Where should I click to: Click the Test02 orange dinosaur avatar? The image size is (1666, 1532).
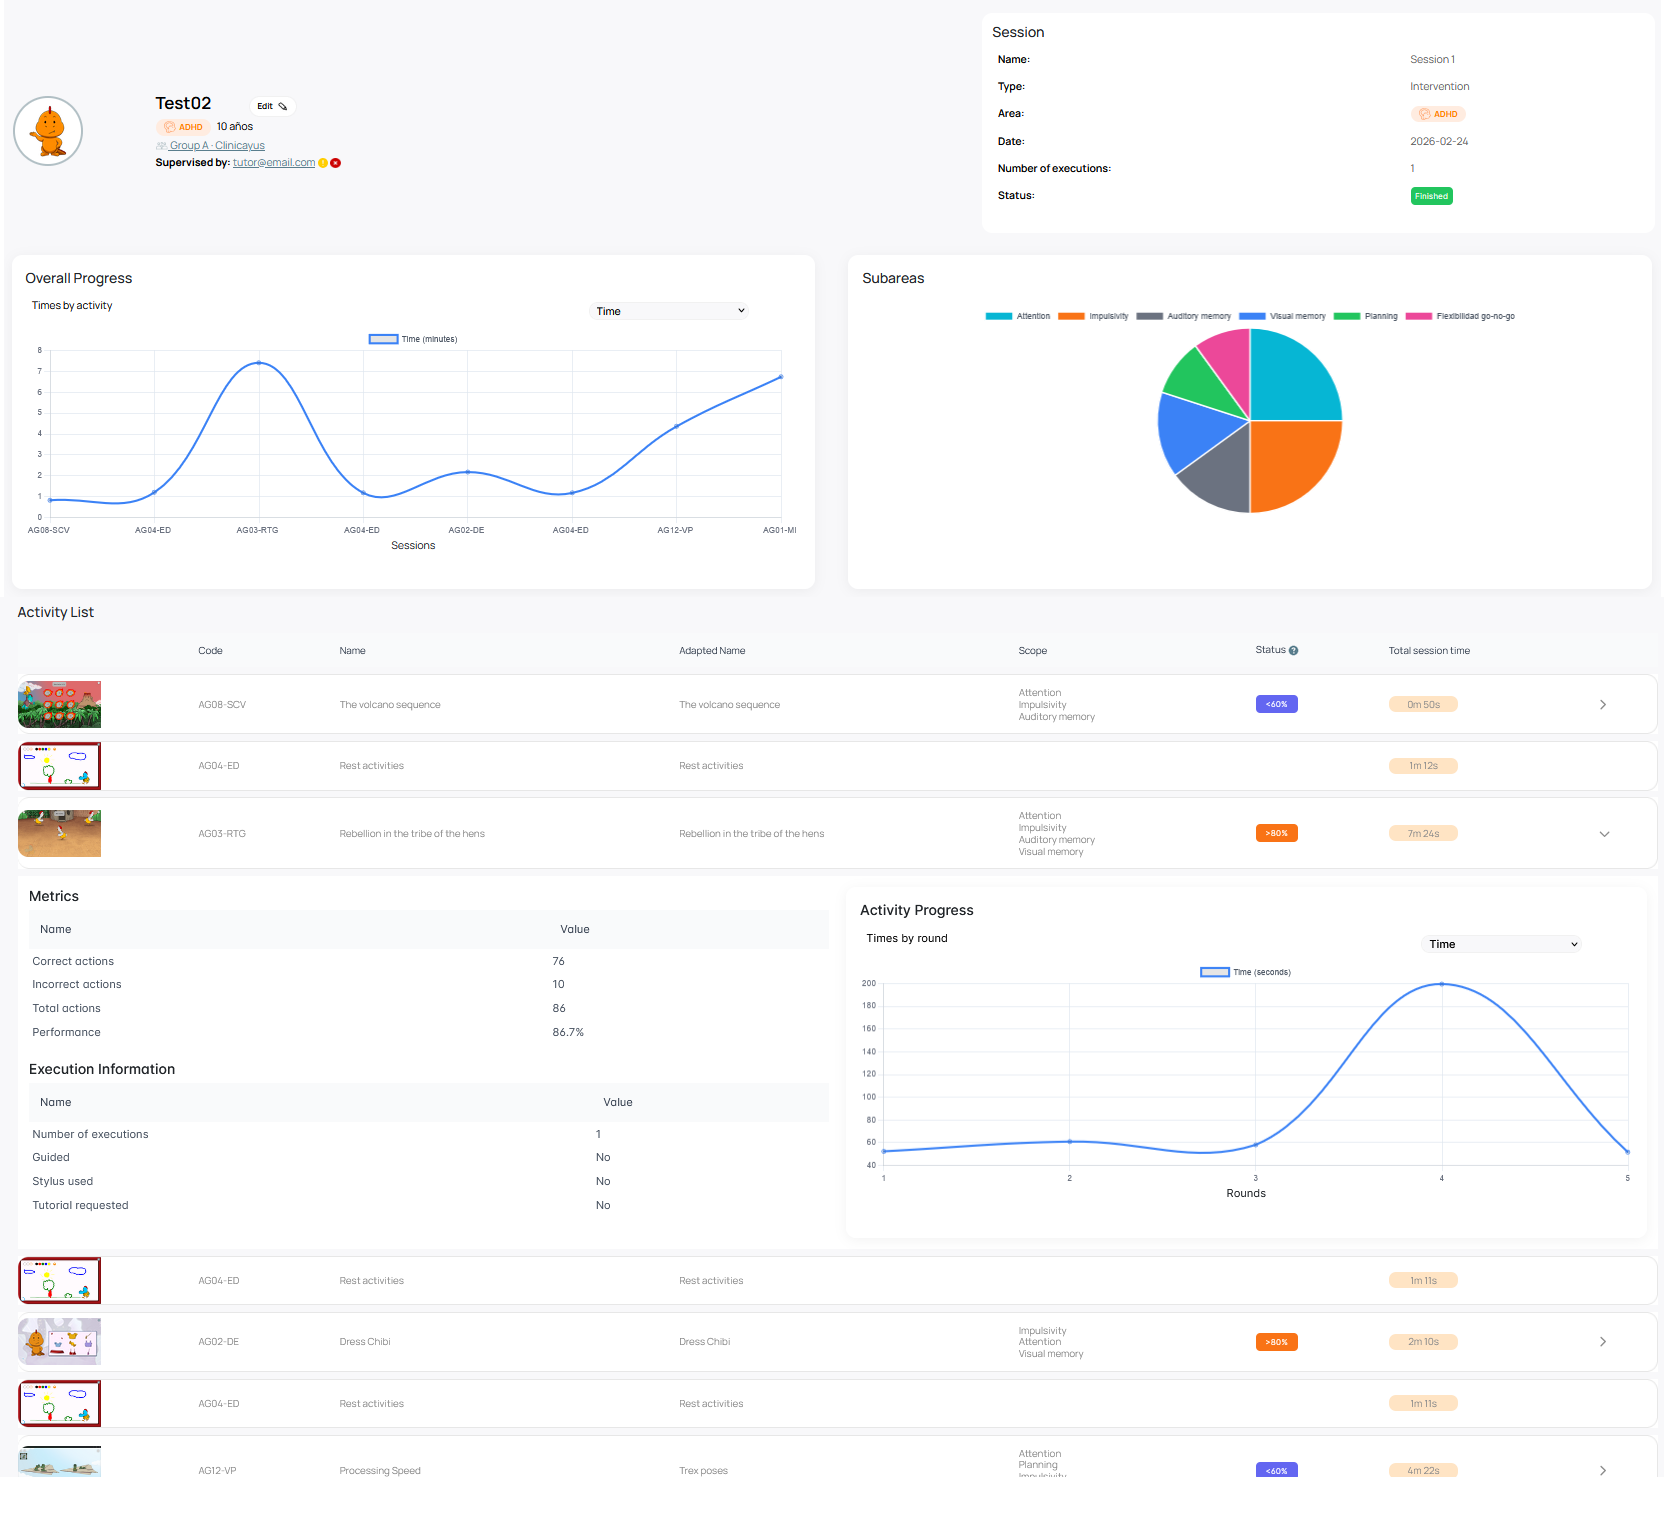tap(48, 131)
